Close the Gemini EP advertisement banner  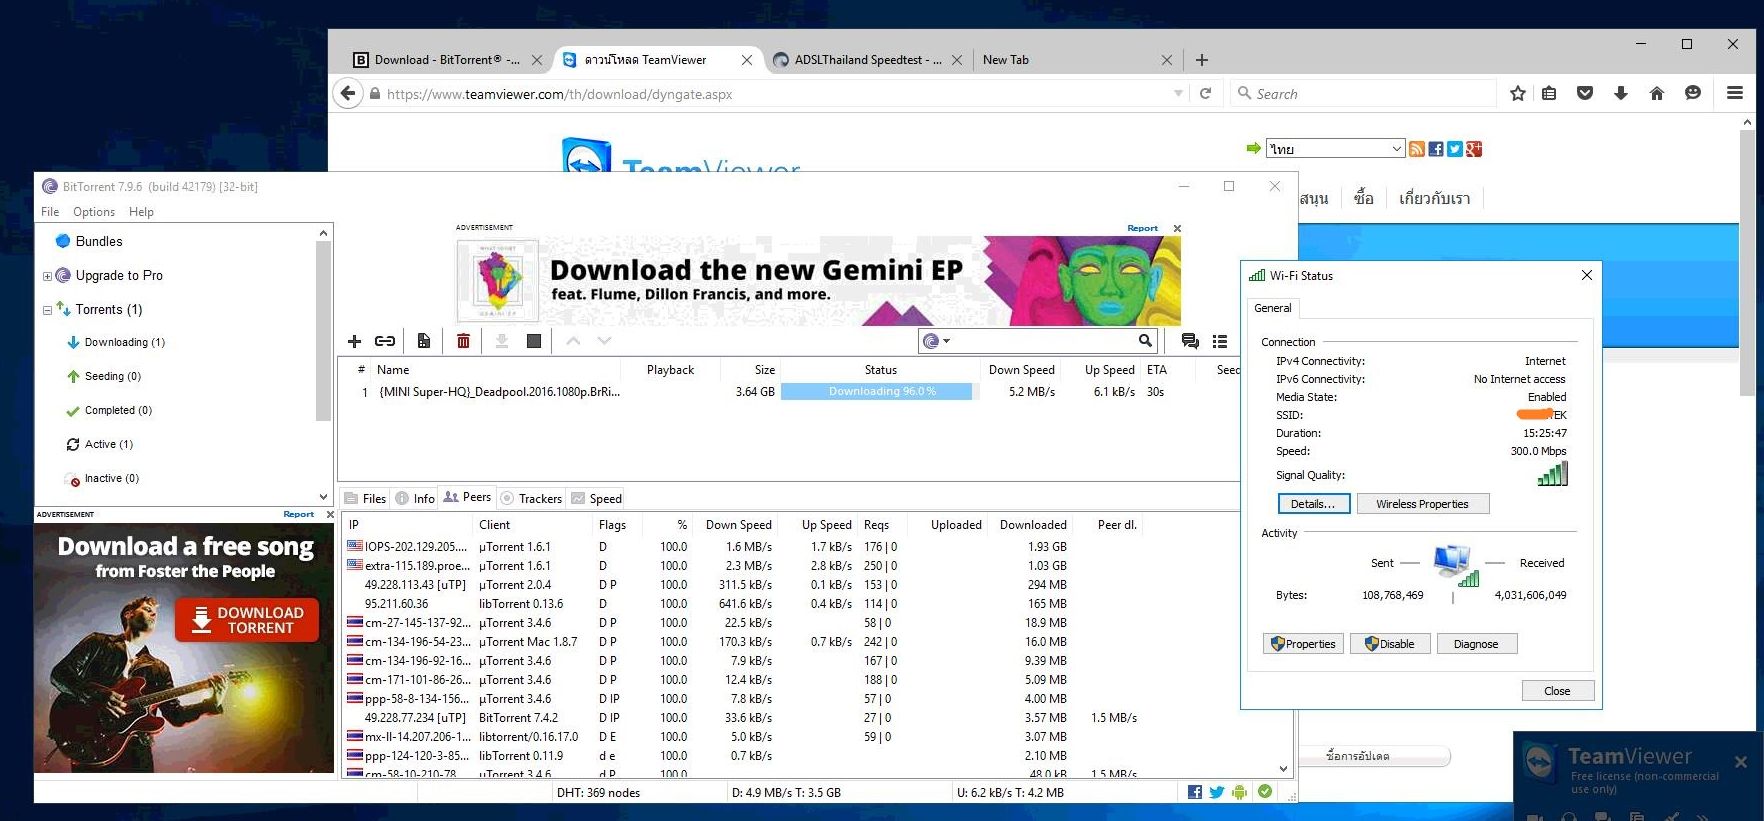click(1177, 228)
